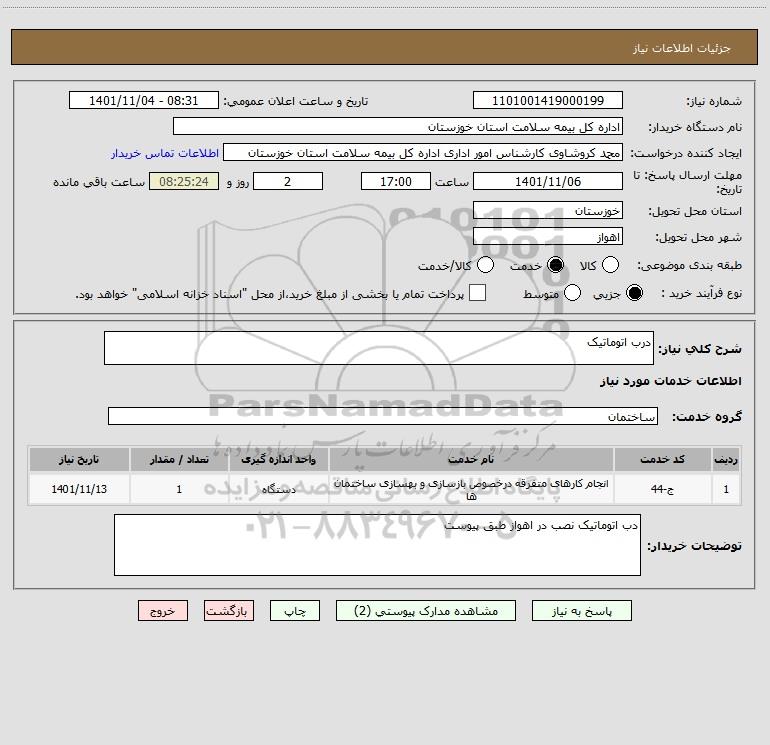Image resolution: width=770 pixels, height=745 pixels.
Task: Click the remaining time field 08:25:24
Action: pyautogui.click(x=184, y=181)
